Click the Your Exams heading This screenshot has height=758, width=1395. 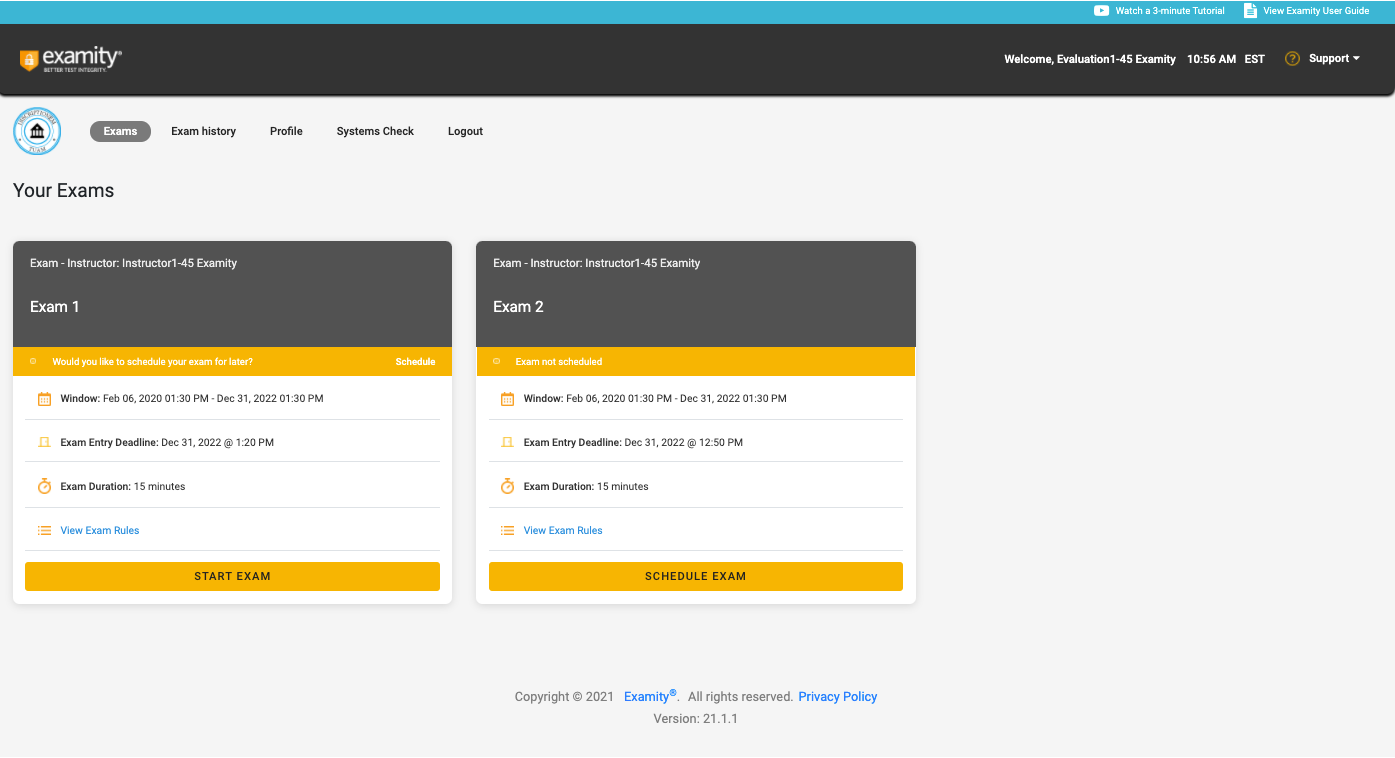click(x=64, y=190)
